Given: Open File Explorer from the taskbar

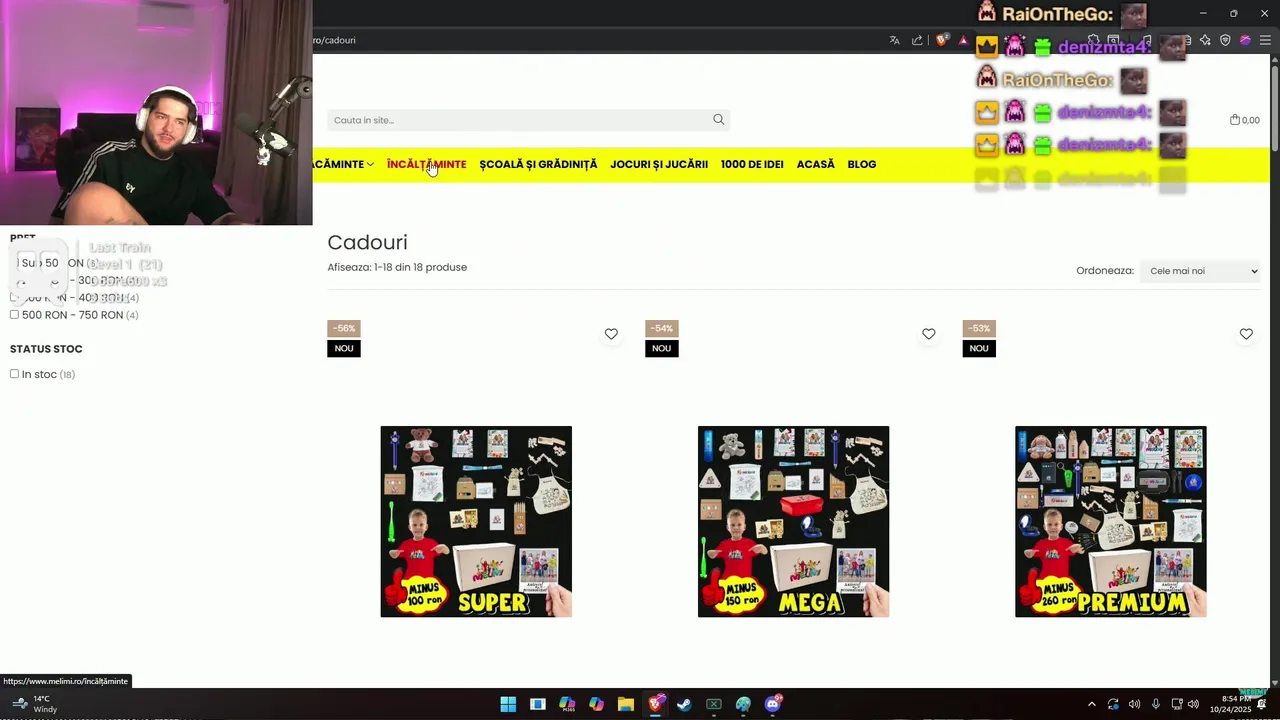Looking at the screenshot, I should click(x=626, y=704).
